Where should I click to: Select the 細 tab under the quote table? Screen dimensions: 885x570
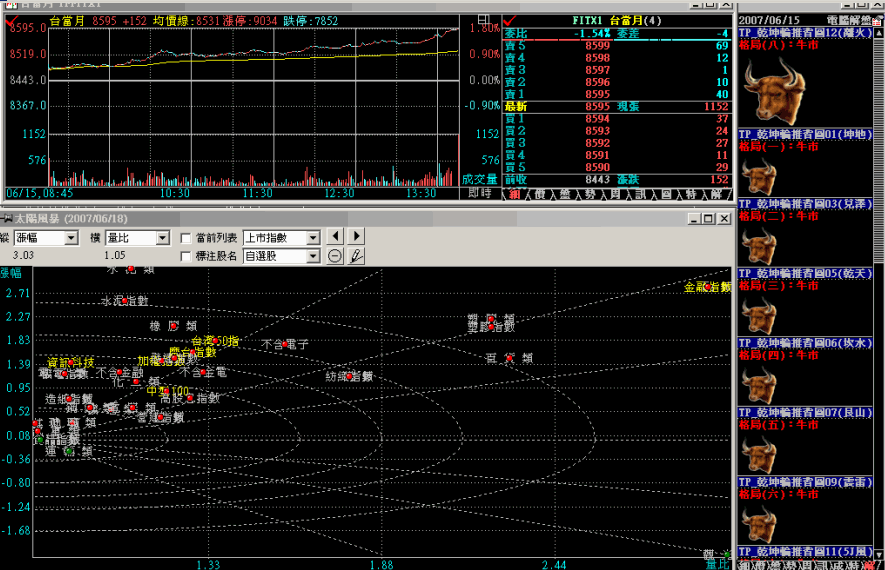[x=515, y=194]
